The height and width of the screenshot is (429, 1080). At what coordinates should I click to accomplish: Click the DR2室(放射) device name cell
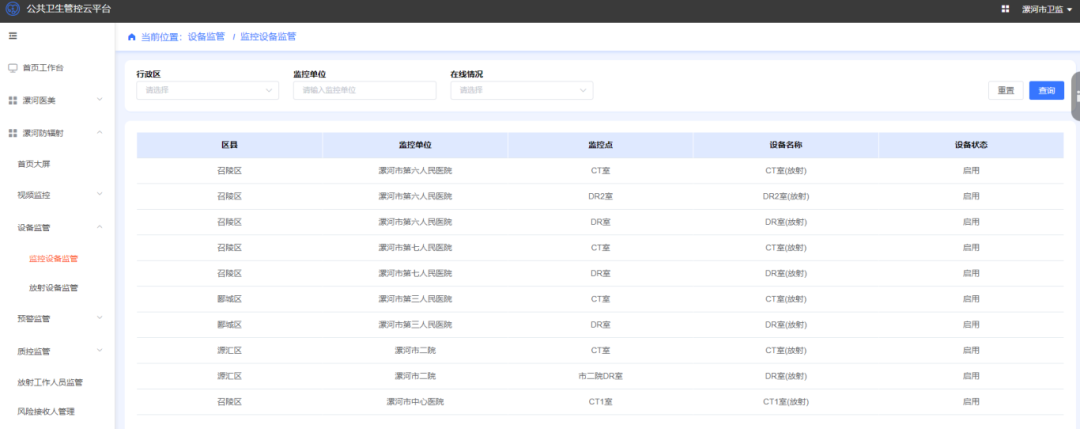(785, 196)
